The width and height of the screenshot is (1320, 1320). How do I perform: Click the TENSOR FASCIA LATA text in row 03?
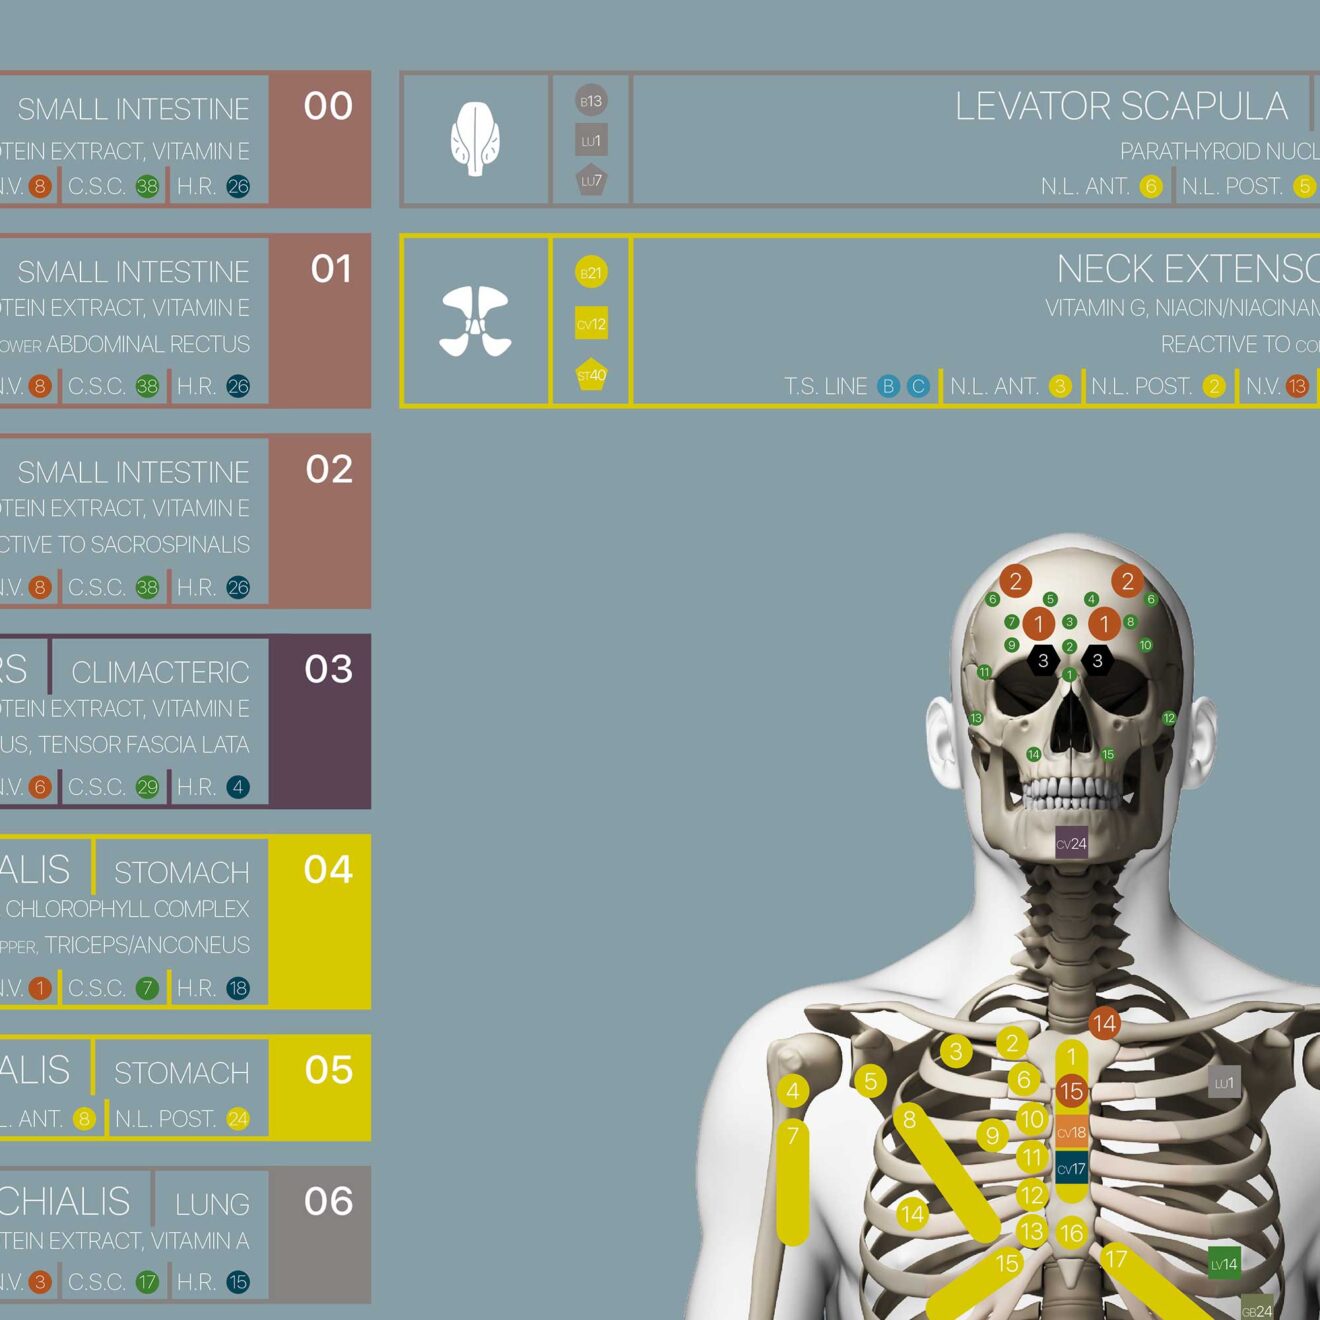[144, 745]
